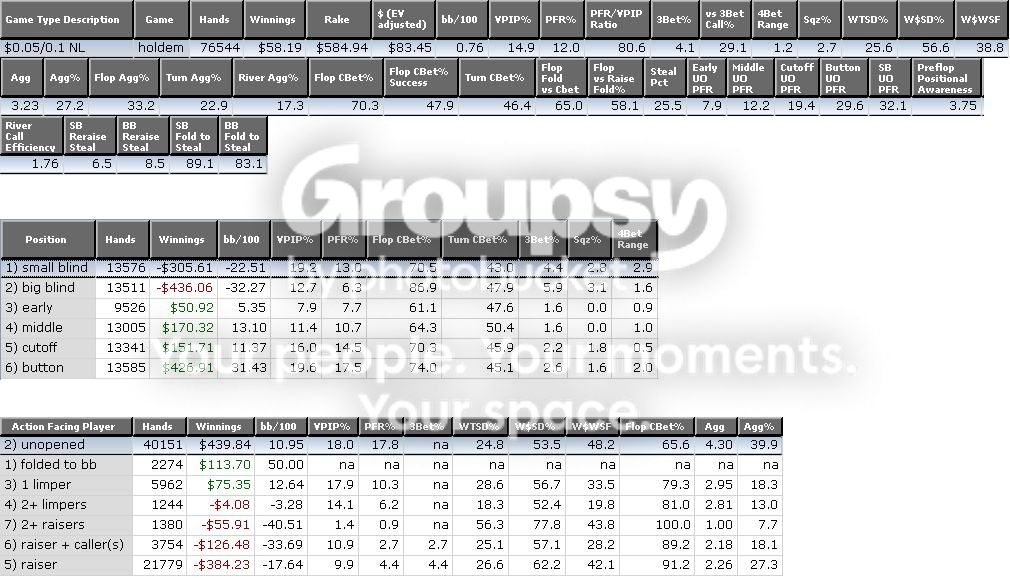The image size is (1010, 578).
Task: Click SB Fold to Steal header
Action: click(x=193, y=136)
